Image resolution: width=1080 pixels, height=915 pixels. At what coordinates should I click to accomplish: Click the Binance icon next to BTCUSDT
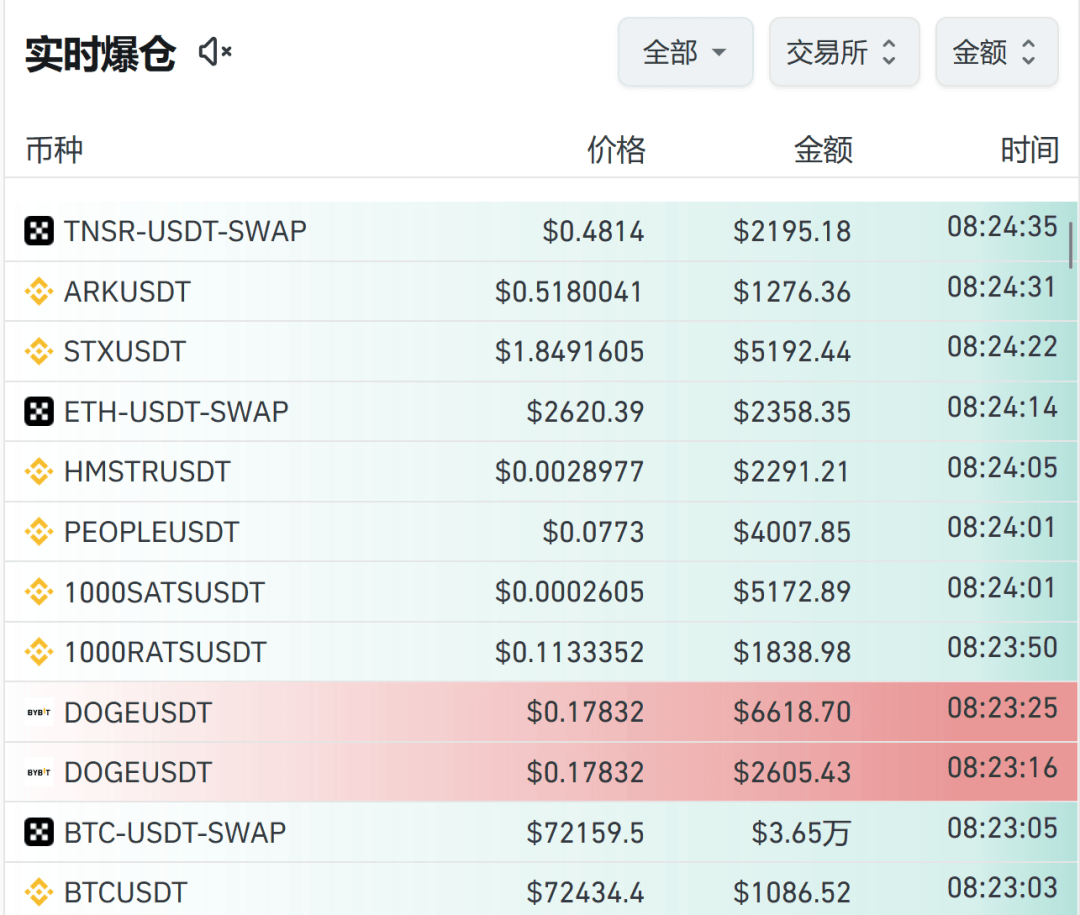click(38, 892)
